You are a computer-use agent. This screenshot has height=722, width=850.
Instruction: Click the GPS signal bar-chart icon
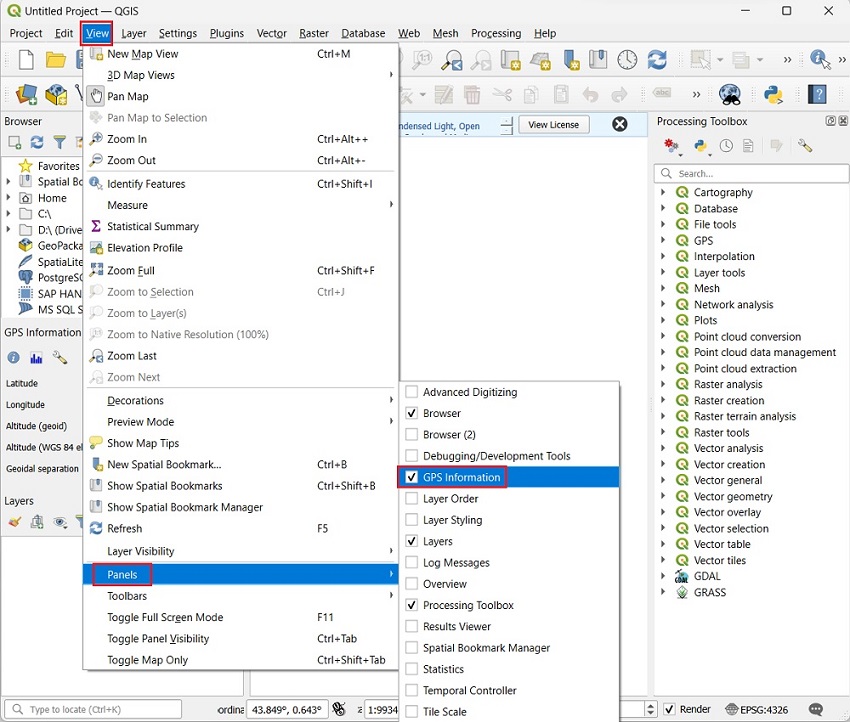(36, 357)
